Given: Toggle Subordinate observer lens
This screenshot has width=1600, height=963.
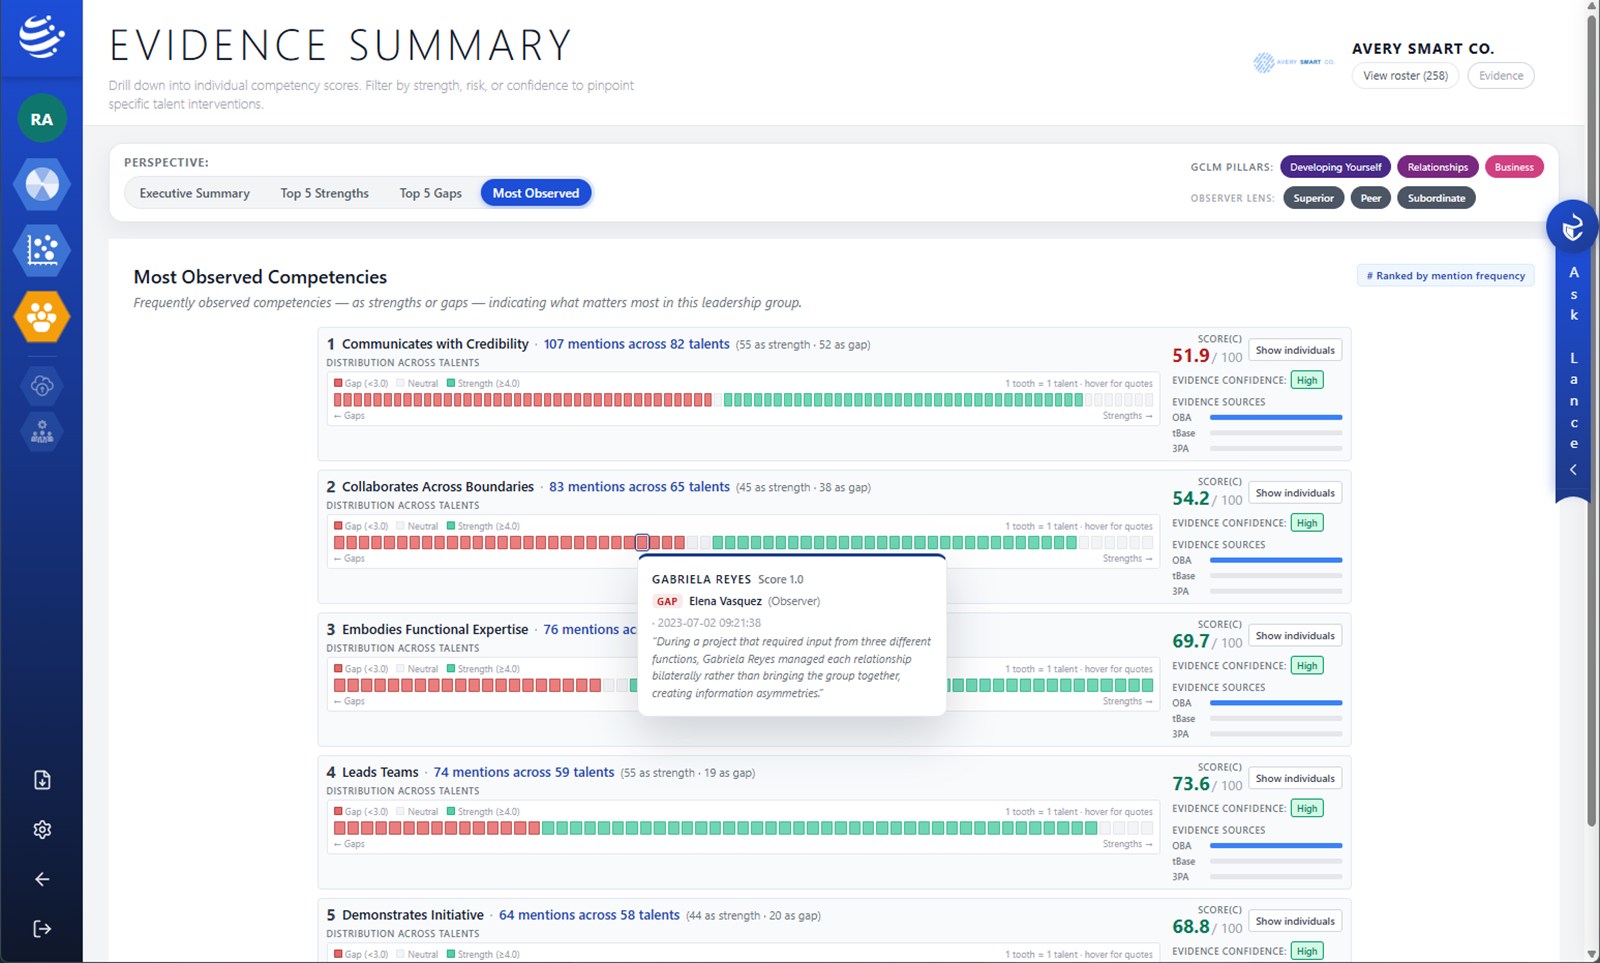Looking at the screenshot, I should click(1436, 198).
